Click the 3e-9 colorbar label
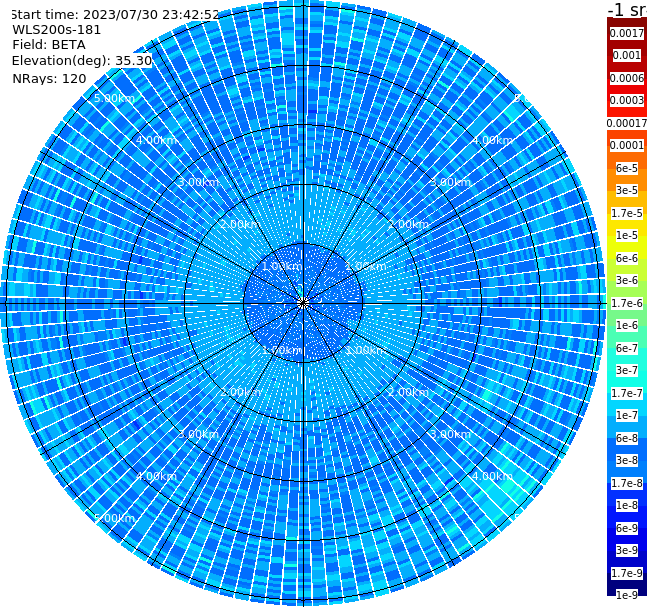This screenshot has width=647, height=607. pos(627,550)
